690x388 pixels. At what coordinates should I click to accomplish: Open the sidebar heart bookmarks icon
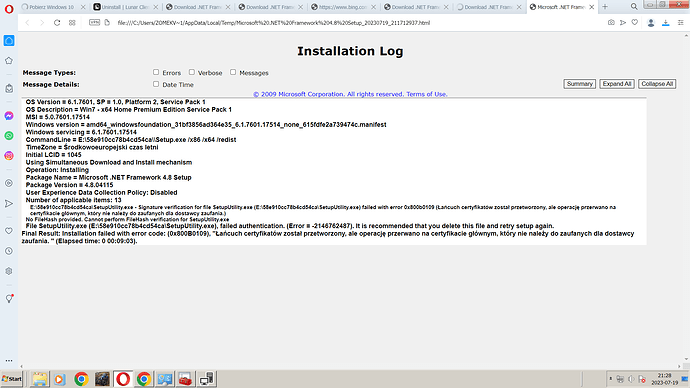coord(9,231)
